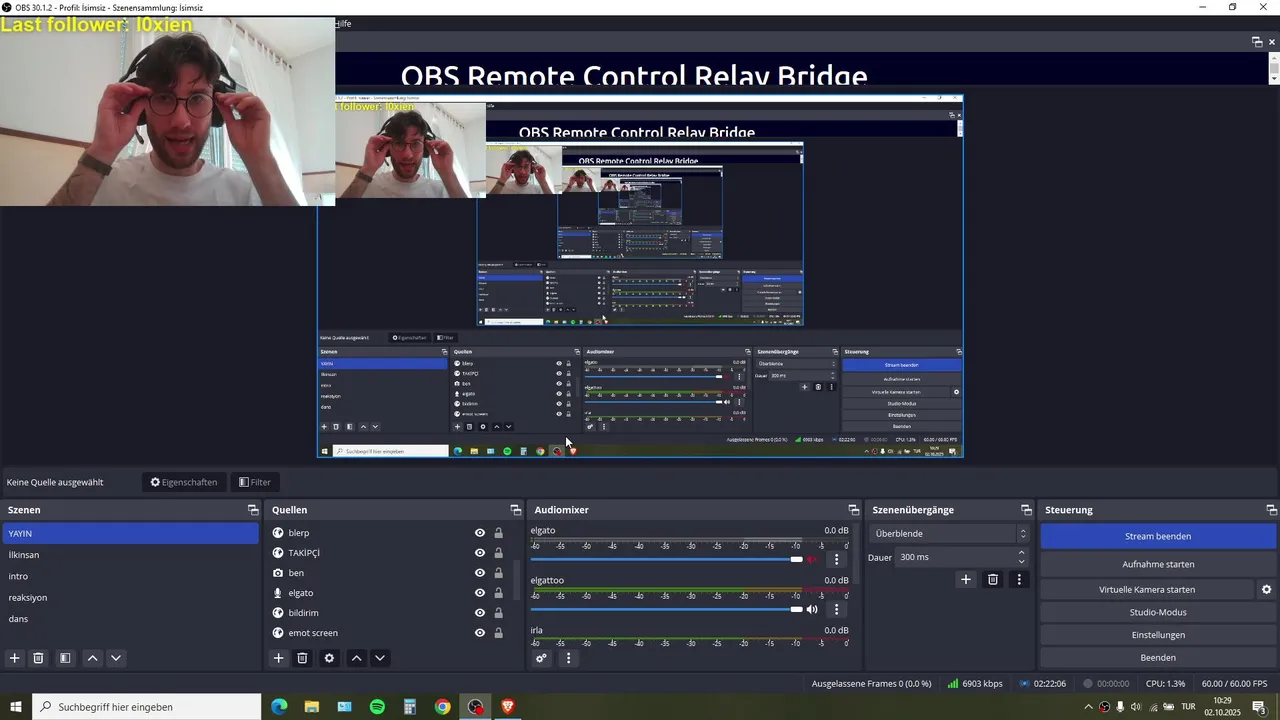
Task: Add a new source with the Quellen plus icon
Action: tap(279, 658)
